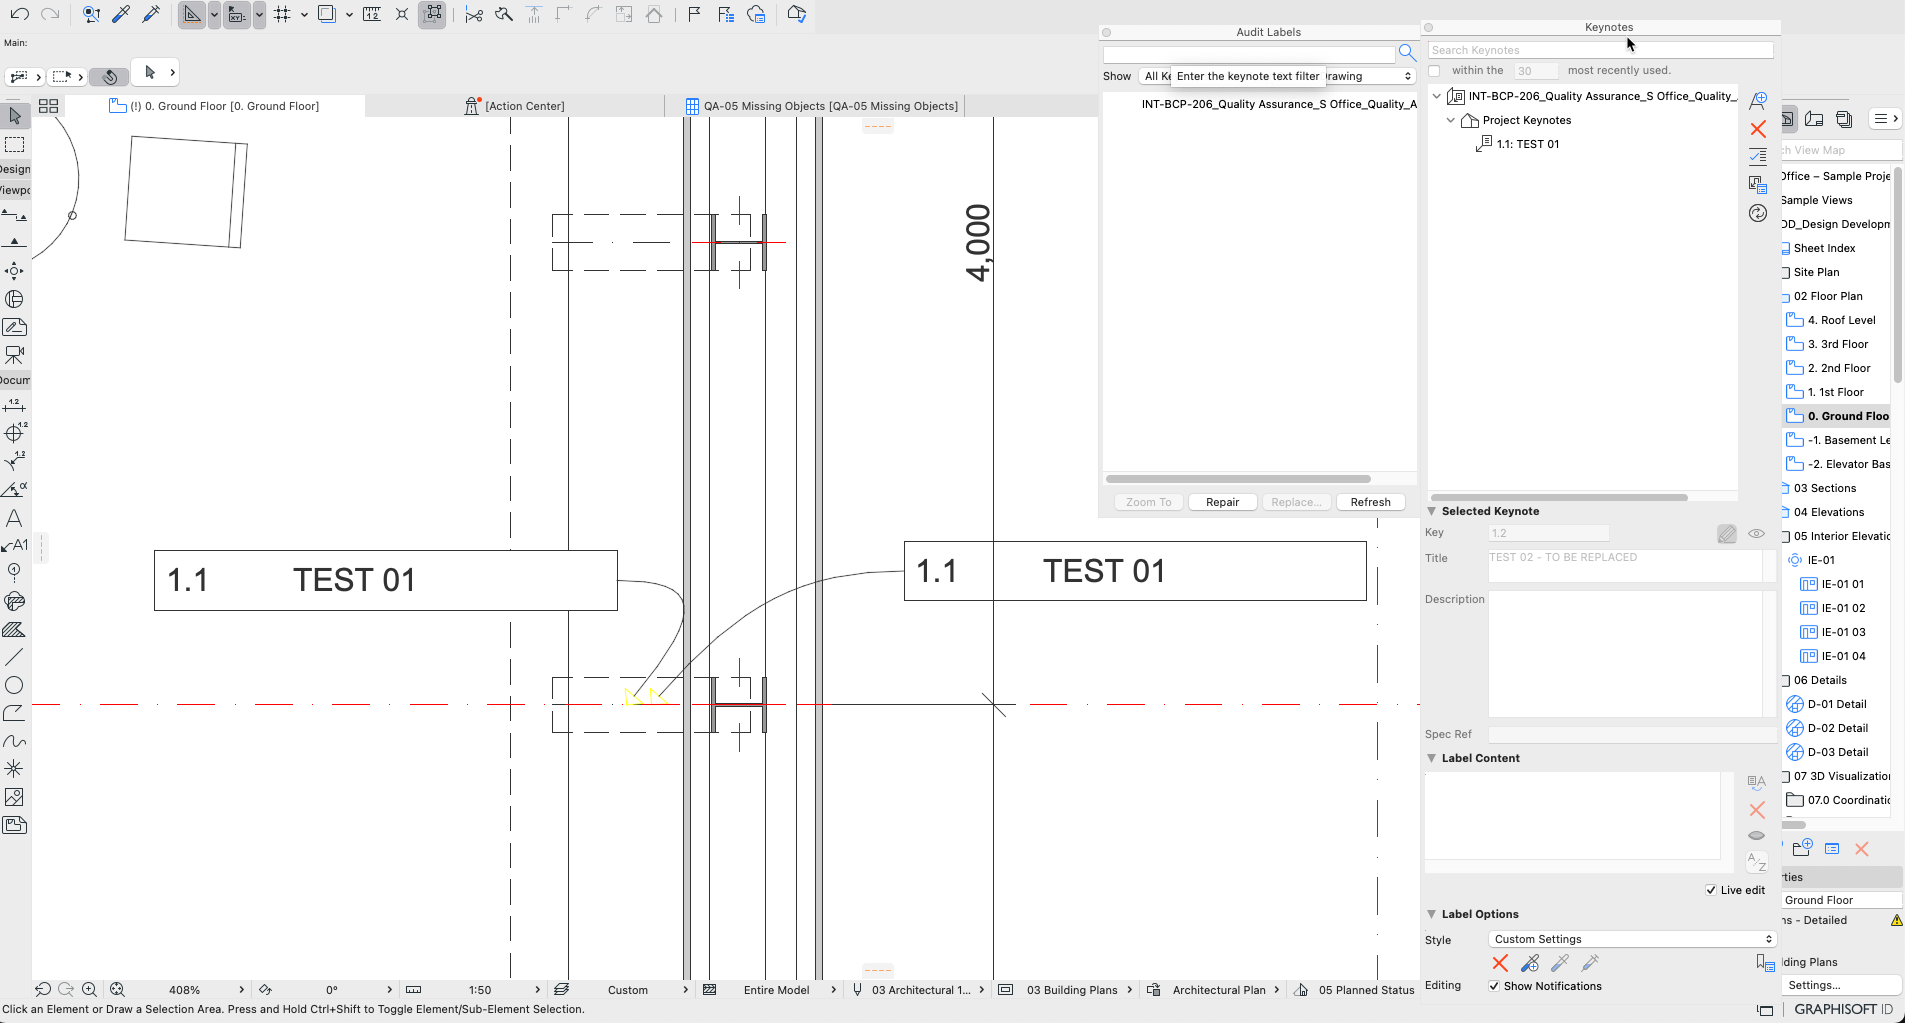
Task: Open the Style Custom Settings dropdown
Action: click(x=1632, y=939)
